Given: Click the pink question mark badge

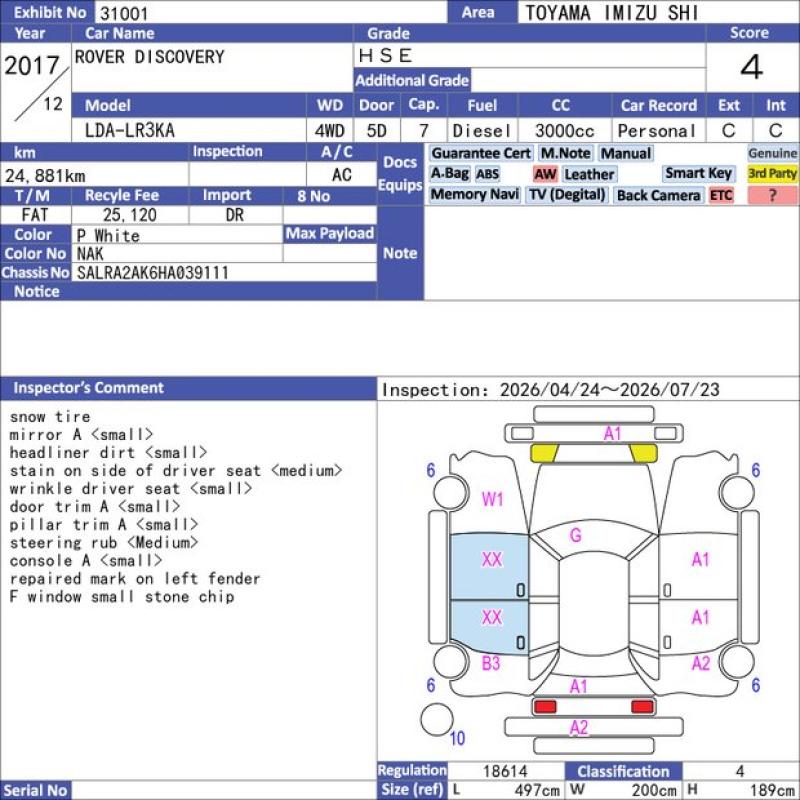Looking at the screenshot, I should coord(772,195).
